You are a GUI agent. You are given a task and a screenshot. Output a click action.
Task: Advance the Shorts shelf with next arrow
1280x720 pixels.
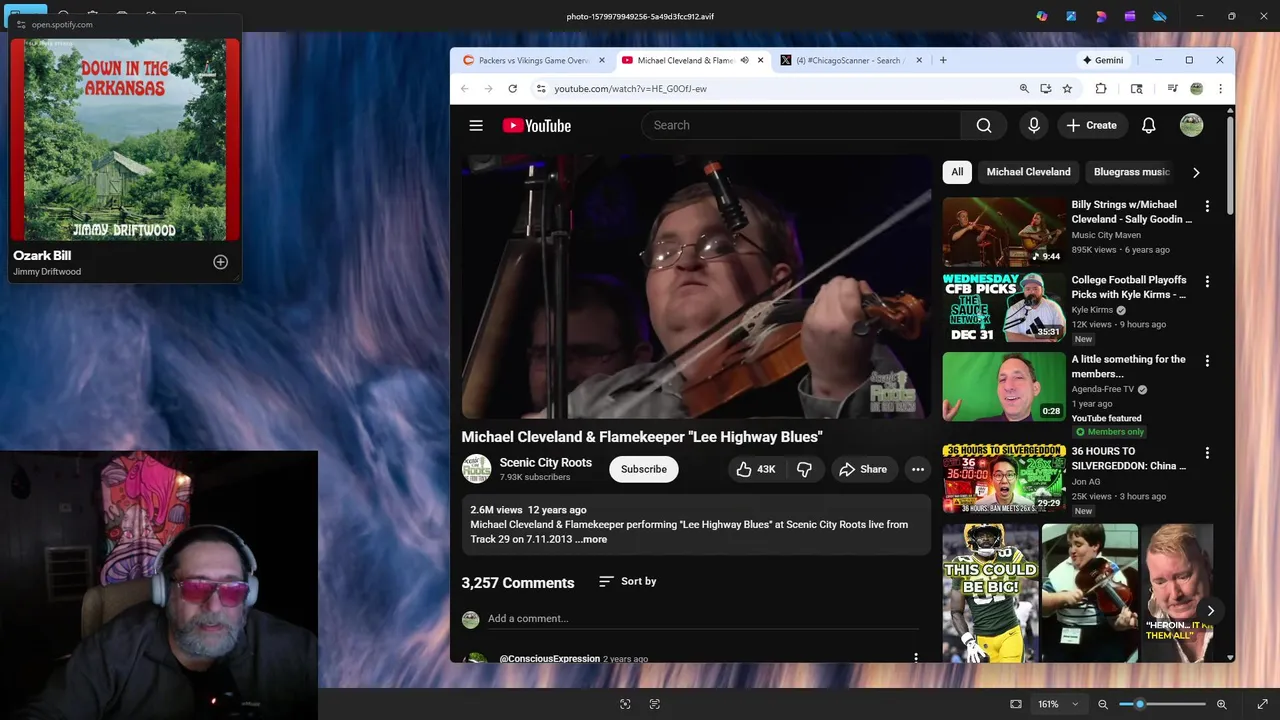pyautogui.click(x=1210, y=610)
